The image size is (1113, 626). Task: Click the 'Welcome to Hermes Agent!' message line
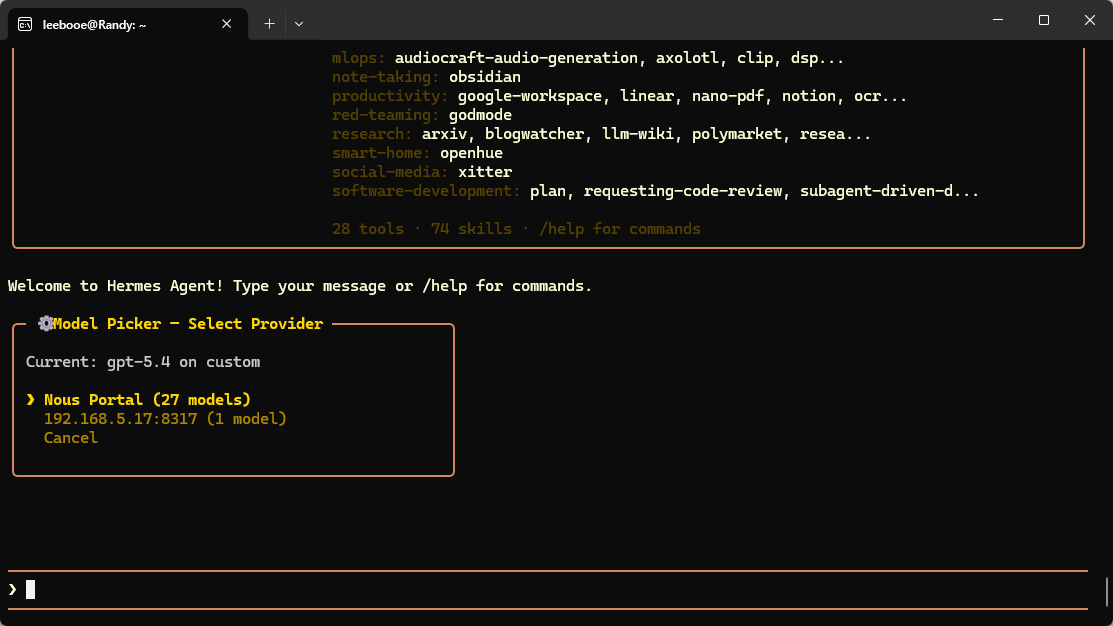(300, 286)
